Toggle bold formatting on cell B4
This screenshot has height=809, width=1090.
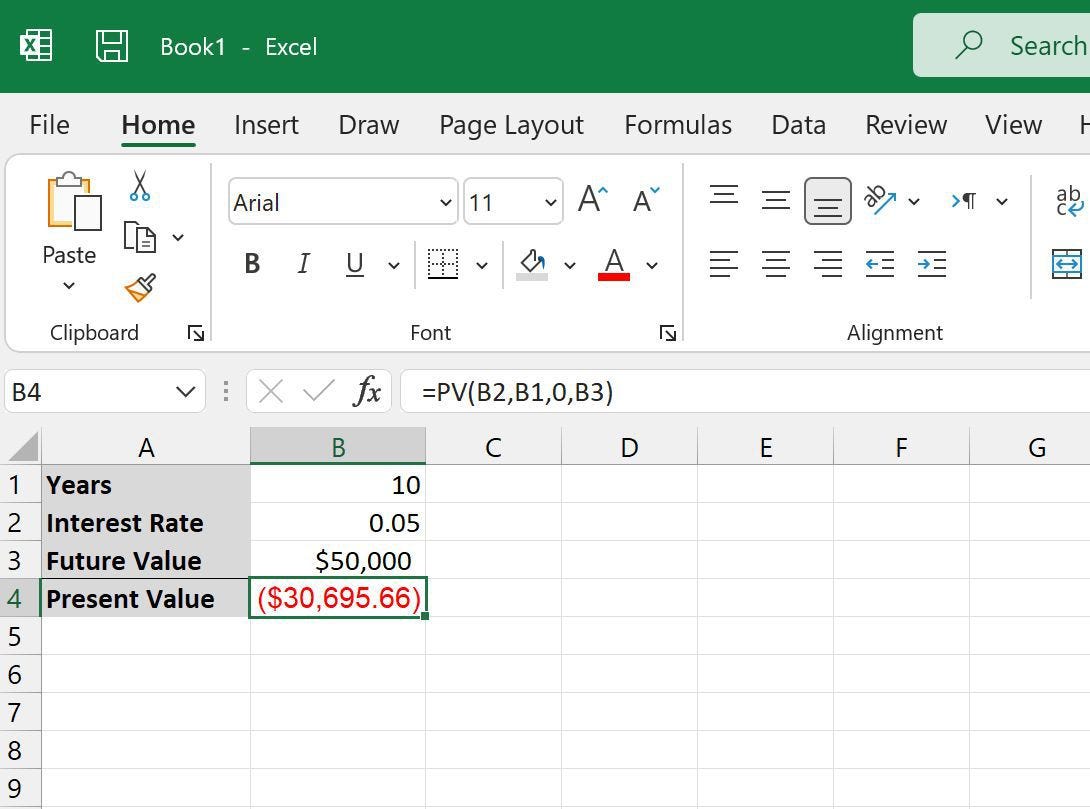click(251, 264)
